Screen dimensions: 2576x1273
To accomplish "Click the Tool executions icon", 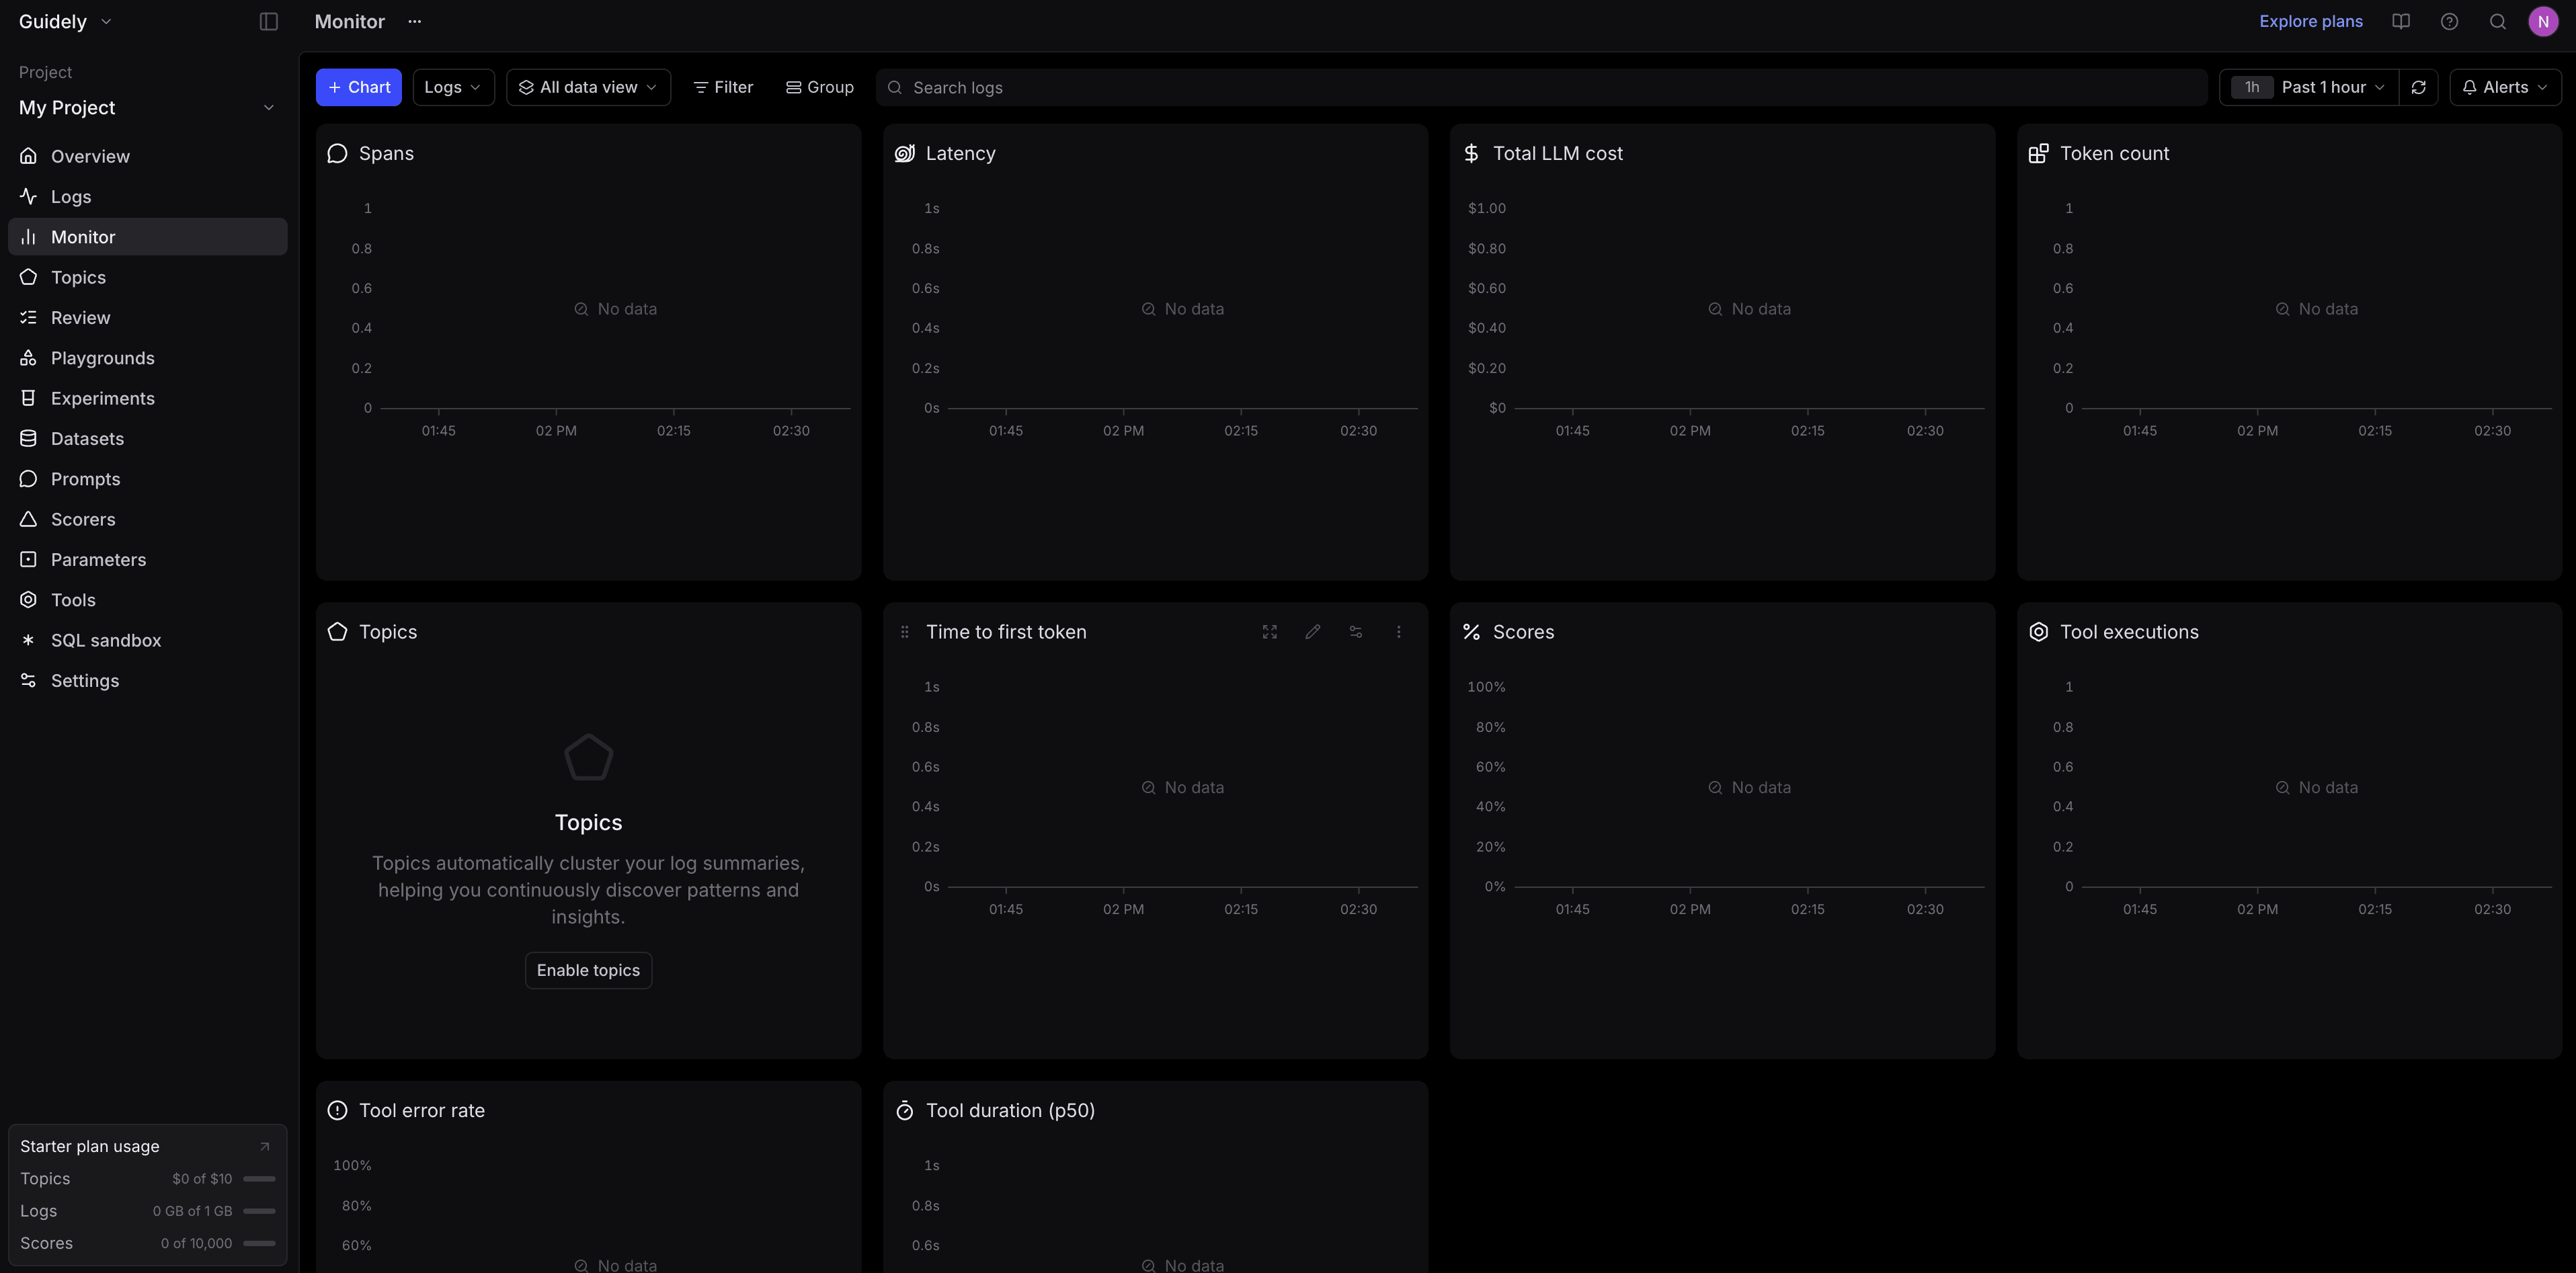I will tap(2038, 632).
